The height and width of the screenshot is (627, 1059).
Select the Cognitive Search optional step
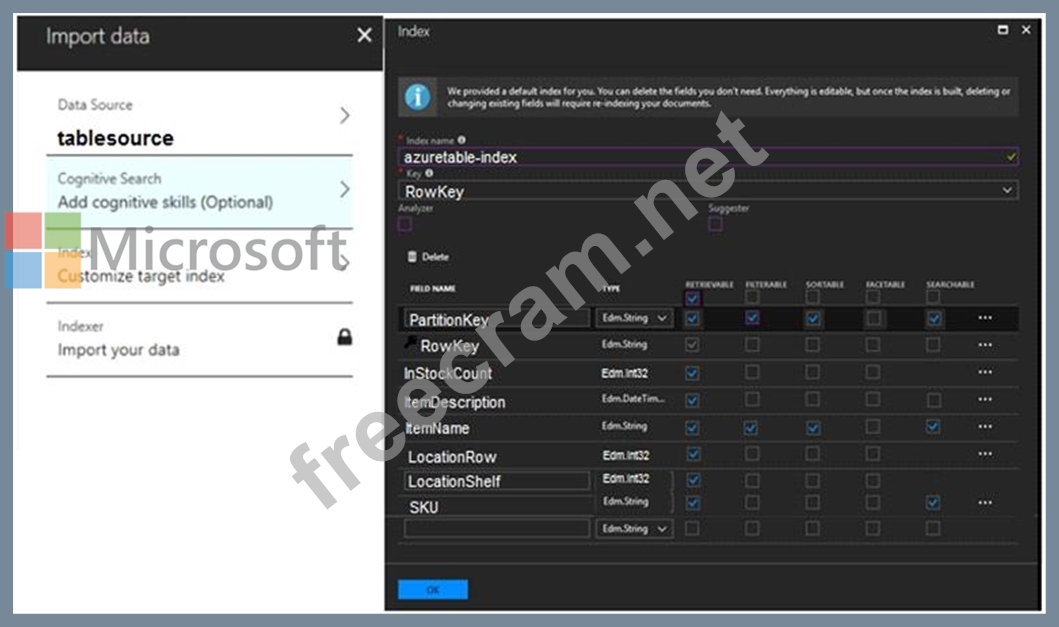(200, 190)
